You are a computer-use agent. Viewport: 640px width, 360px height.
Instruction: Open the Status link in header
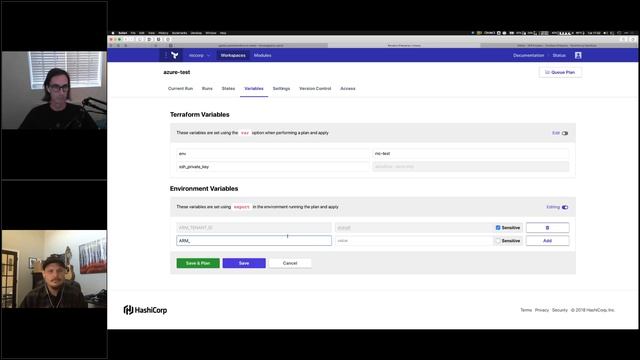point(559,55)
